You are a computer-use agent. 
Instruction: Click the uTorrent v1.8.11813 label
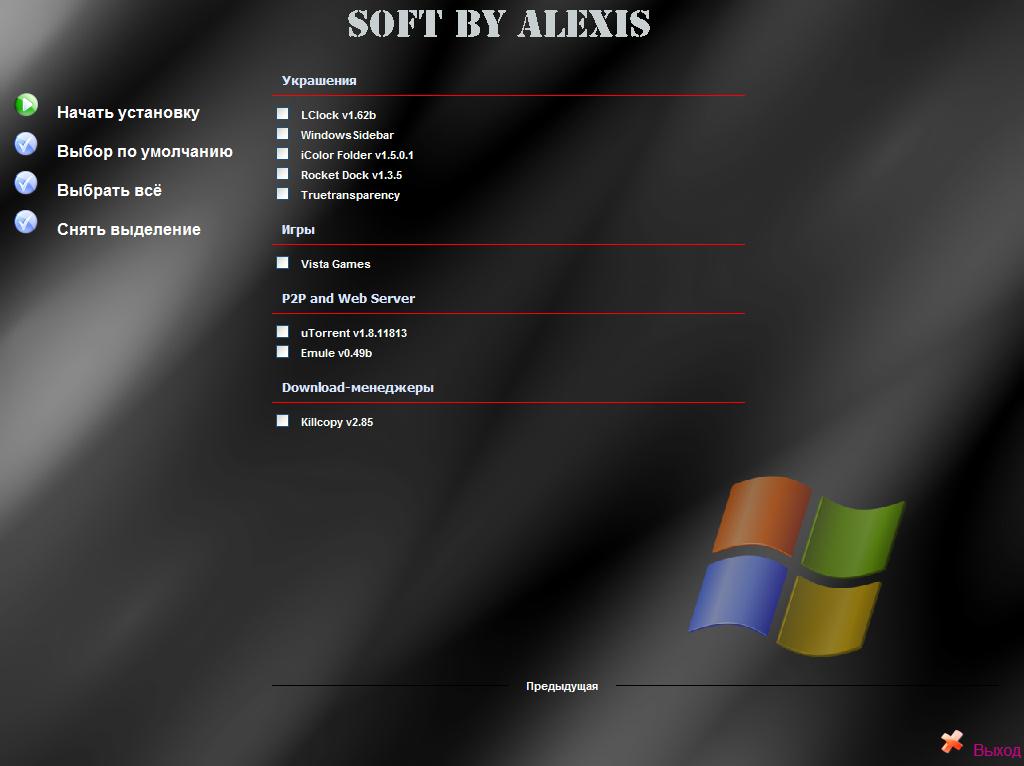353,333
